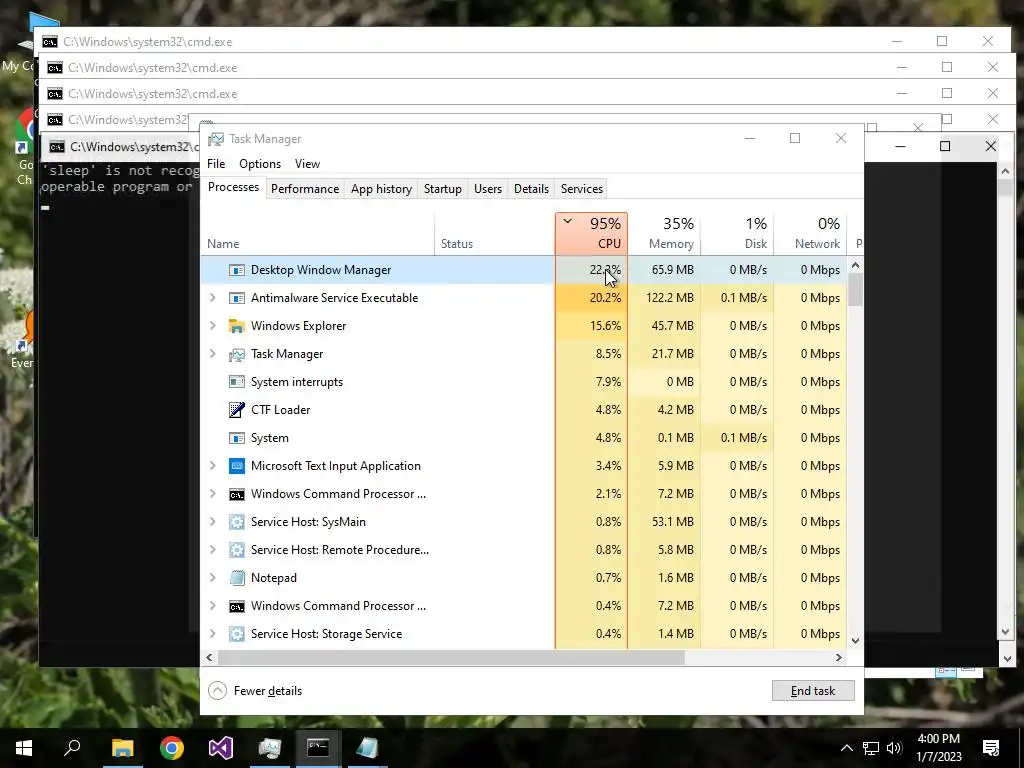The image size is (1024, 768).
Task: Expand Service Host: Remote Procedure group
Action: coord(212,550)
